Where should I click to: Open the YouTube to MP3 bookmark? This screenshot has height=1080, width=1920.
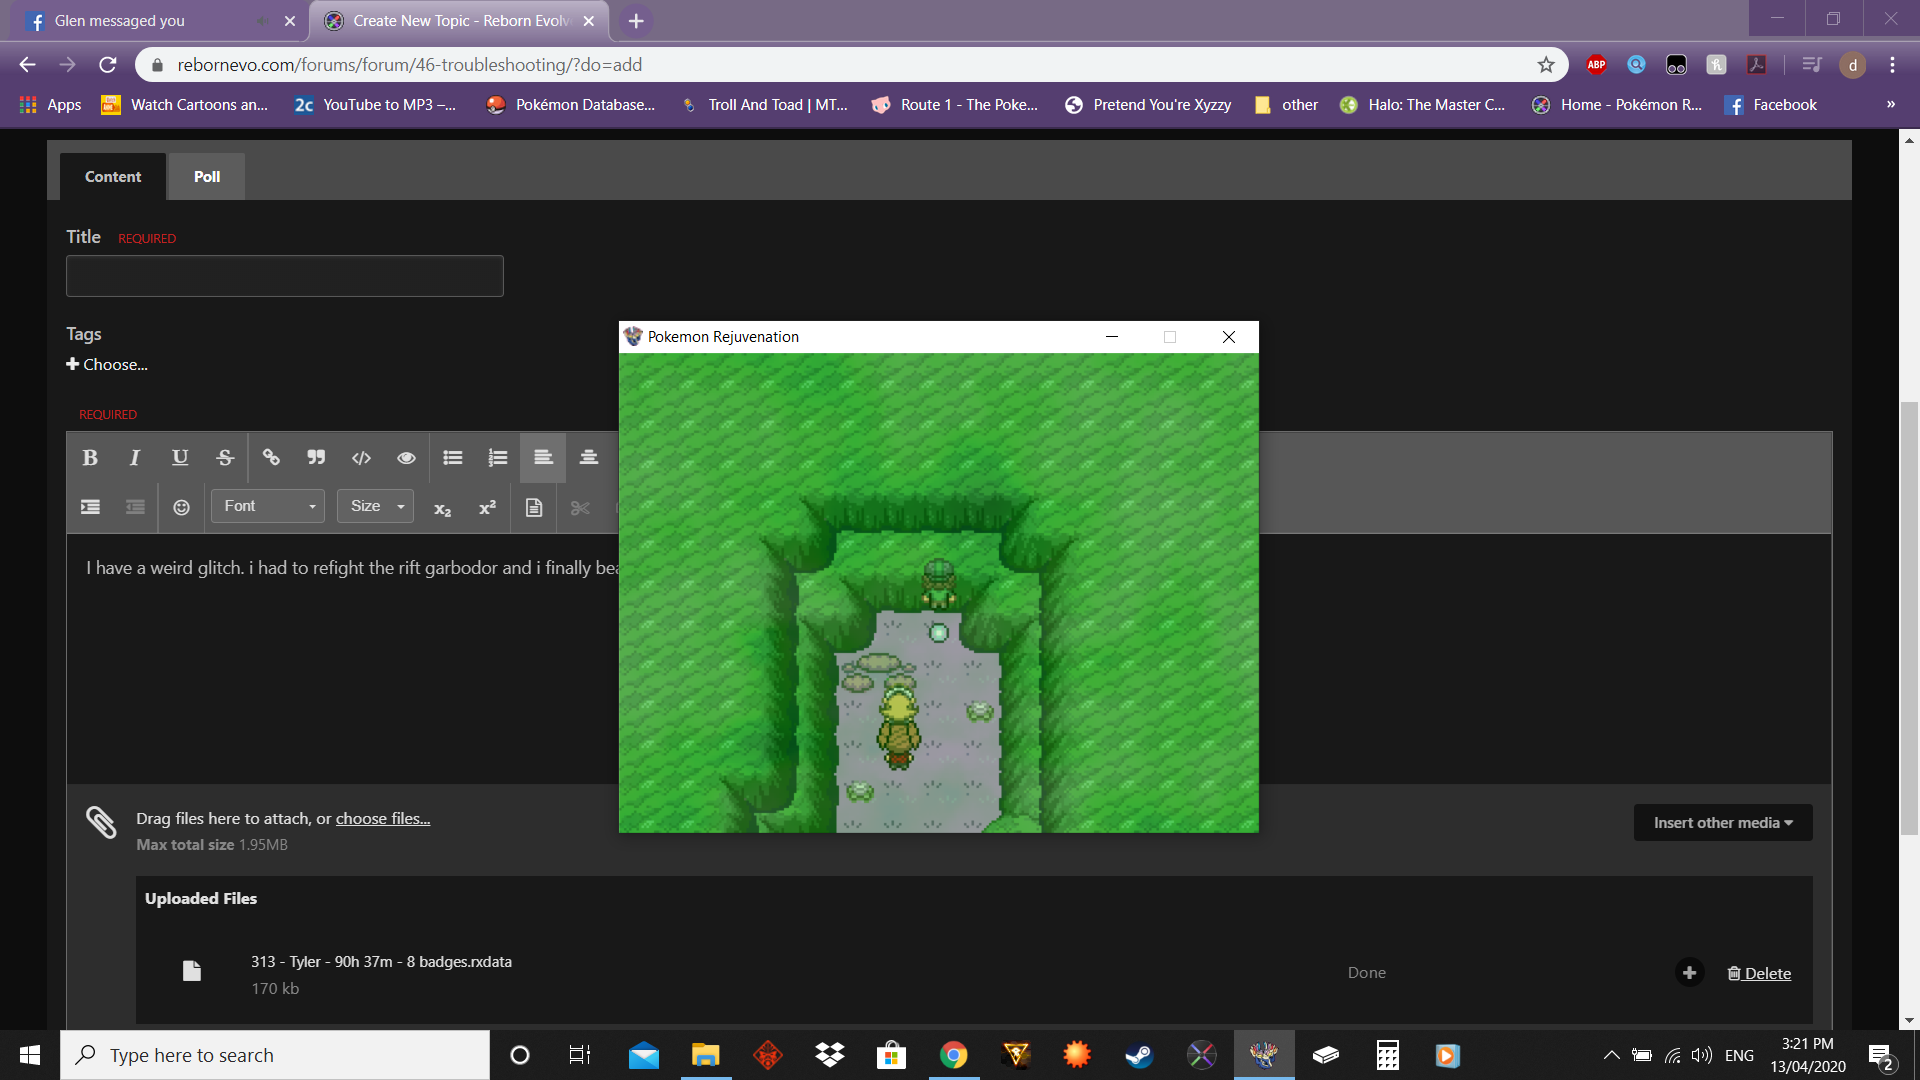pyautogui.click(x=375, y=105)
